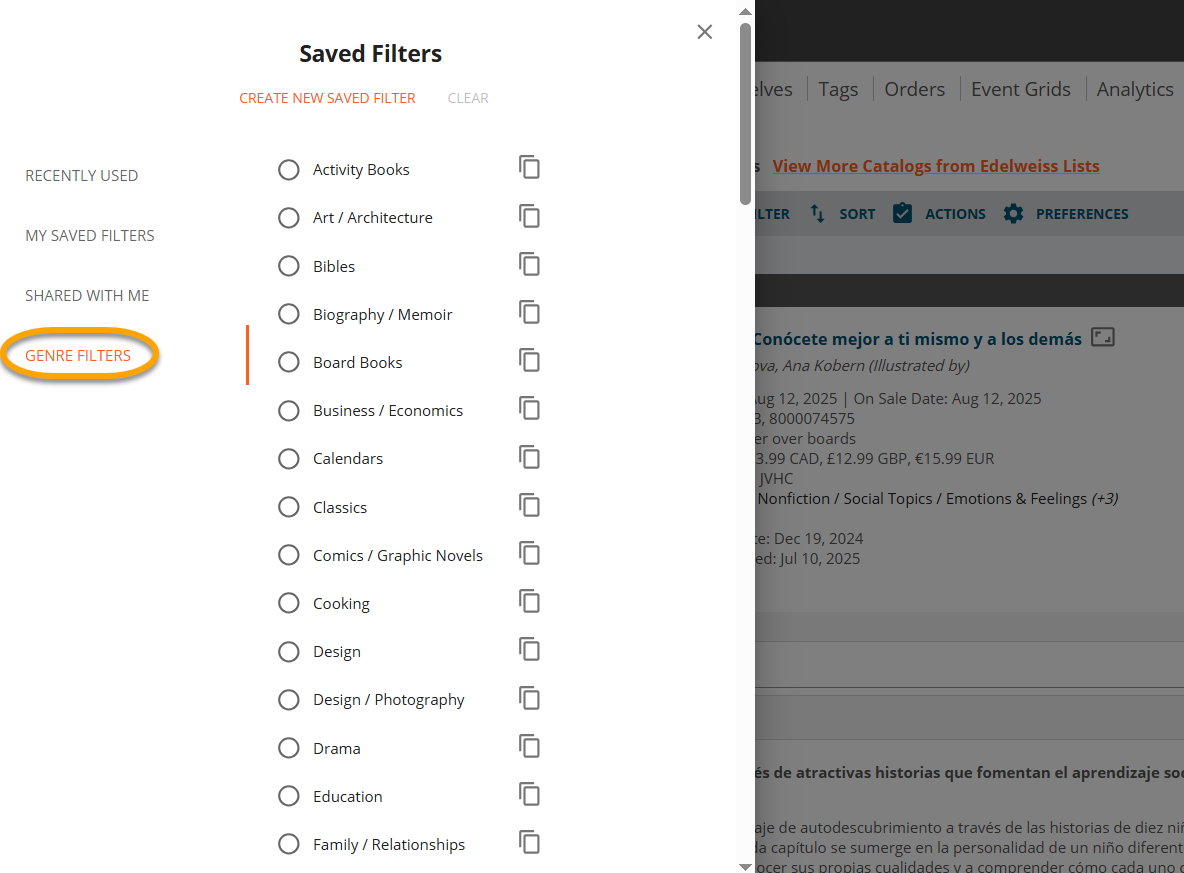Select the Business / Economics radio button
The image size is (1184, 873).
tap(288, 411)
